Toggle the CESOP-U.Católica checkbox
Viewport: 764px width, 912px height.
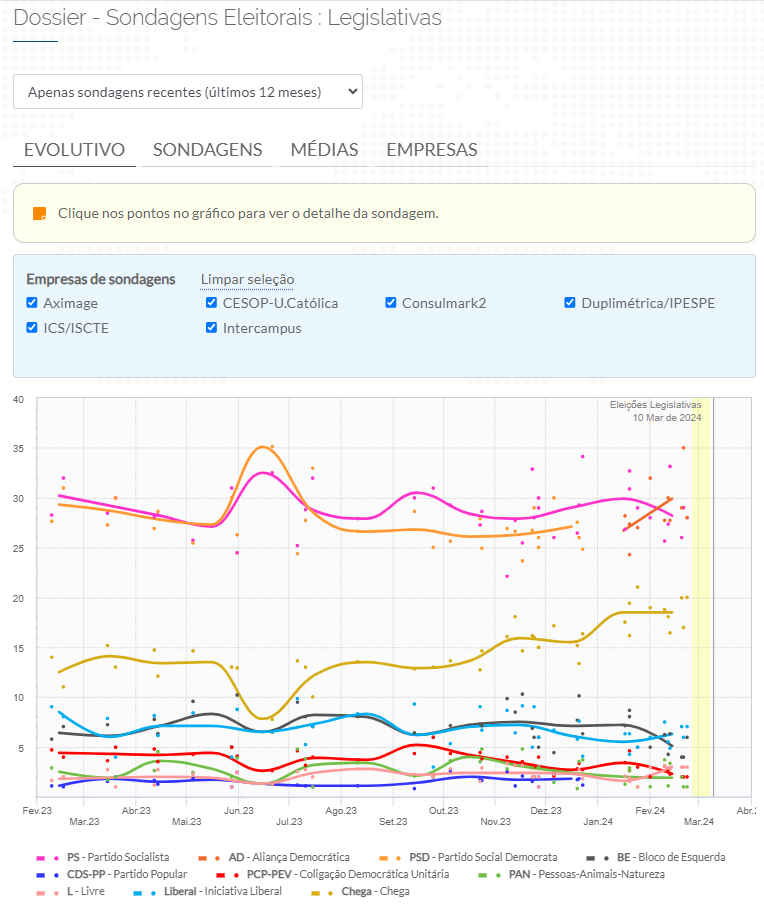[x=211, y=303]
